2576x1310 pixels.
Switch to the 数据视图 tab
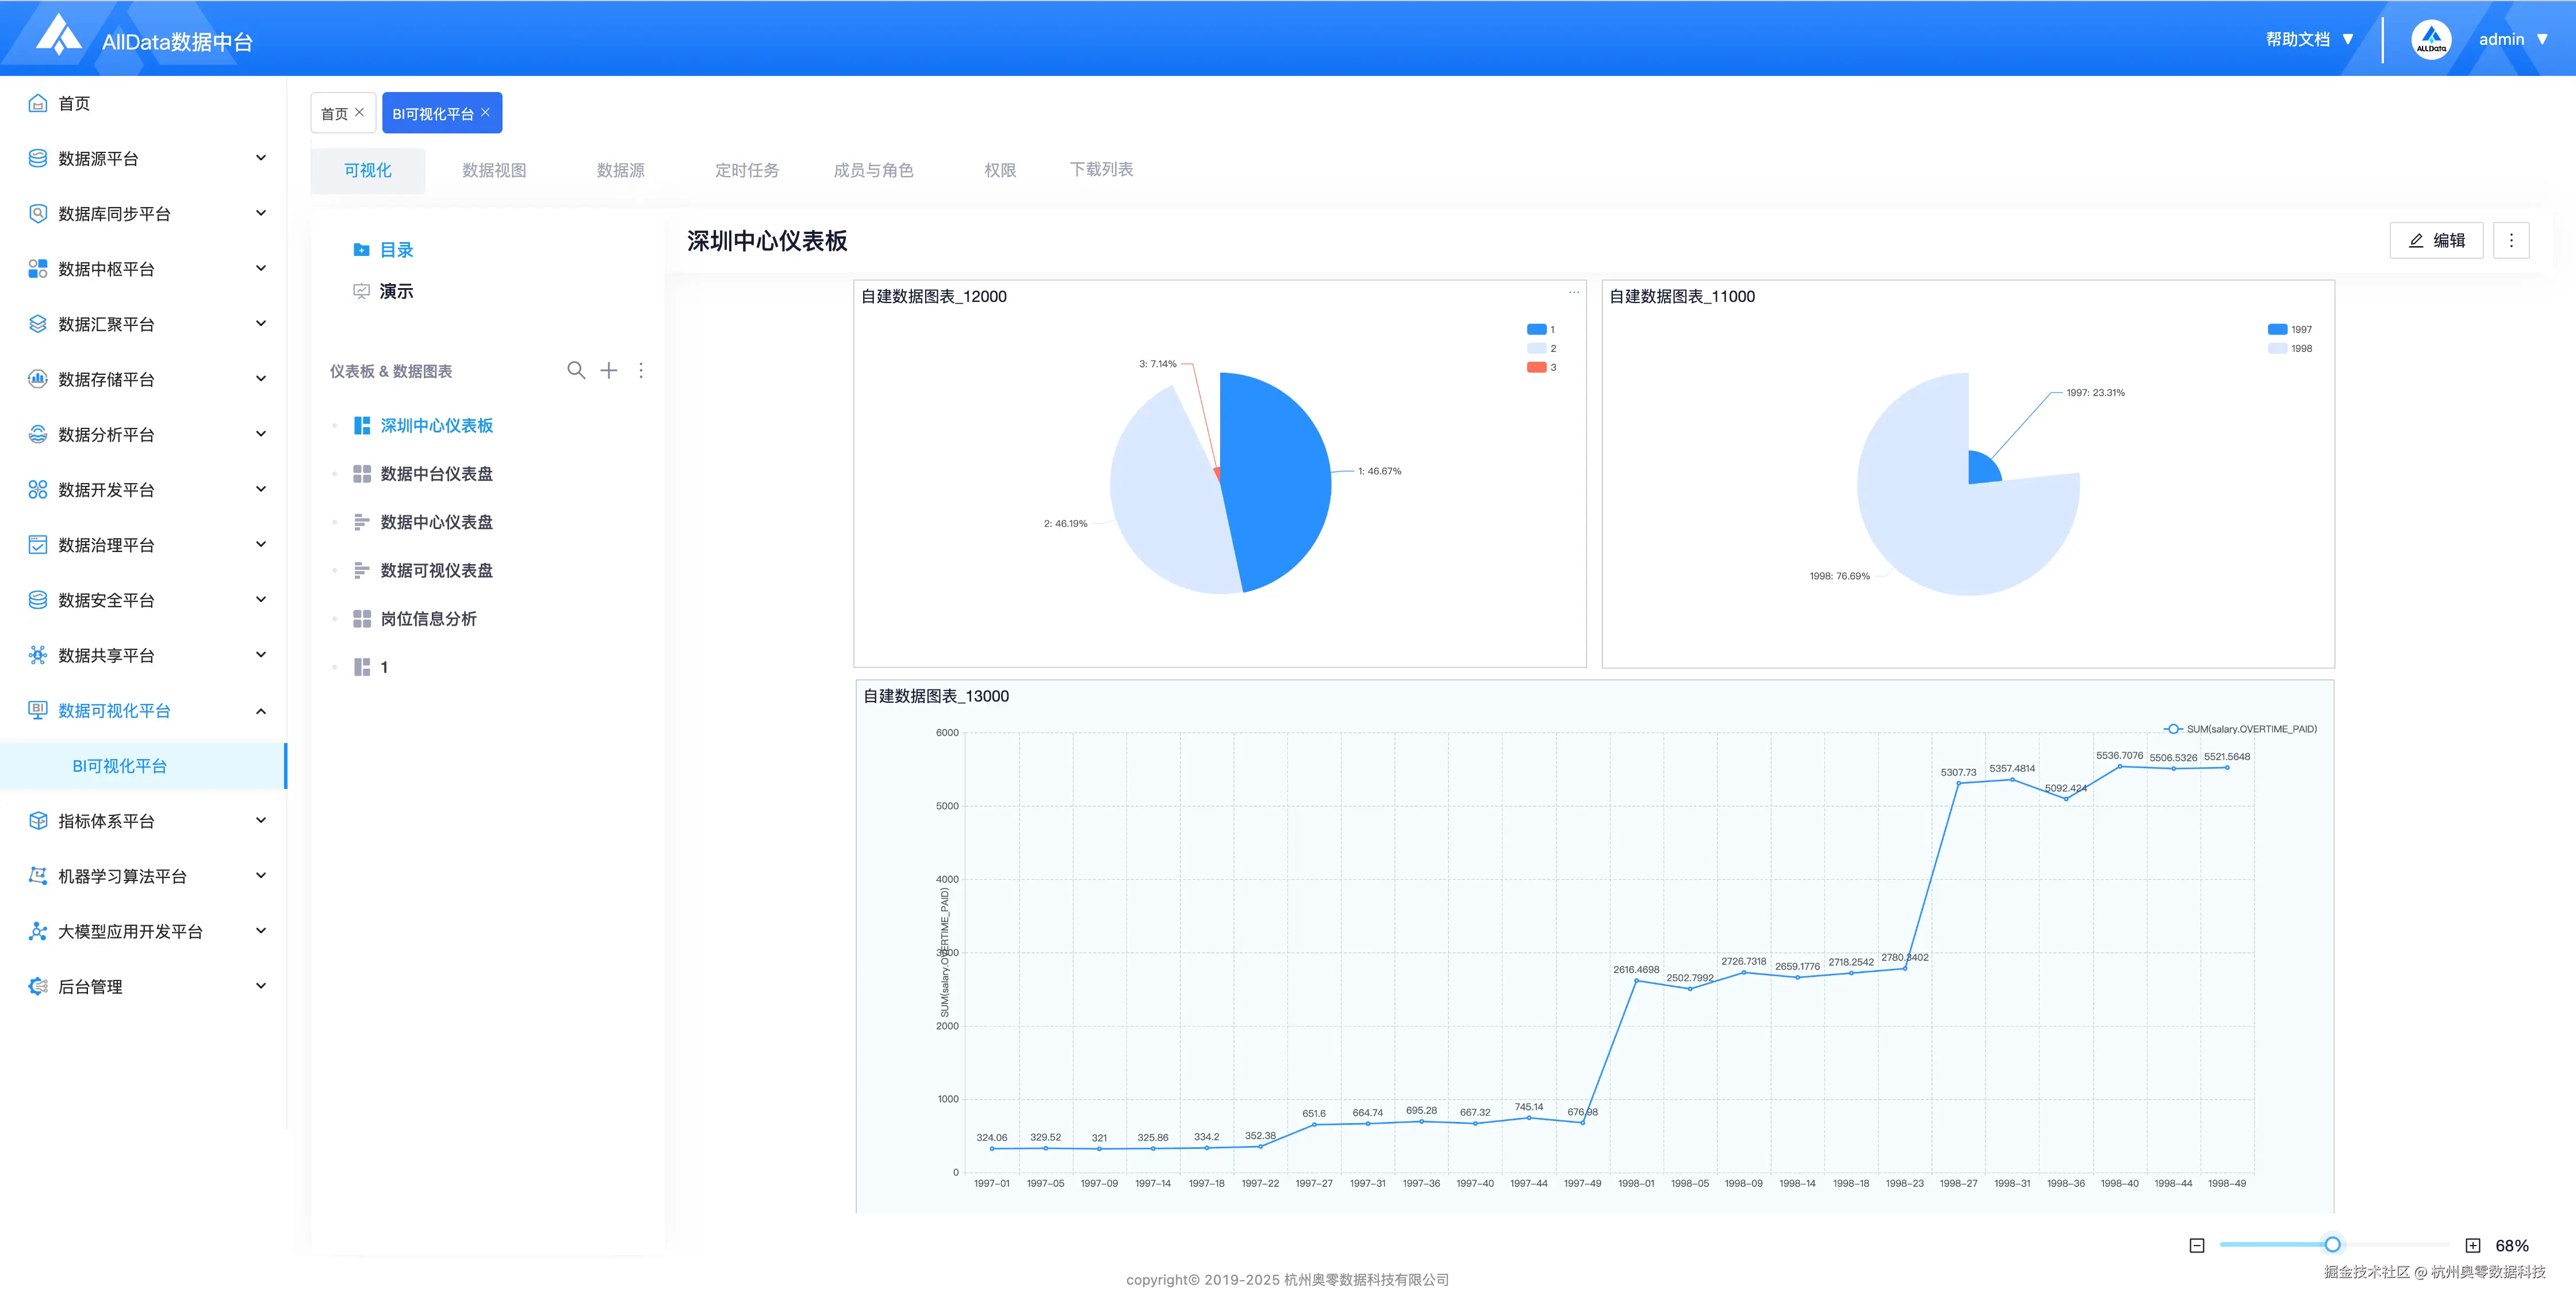click(494, 170)
